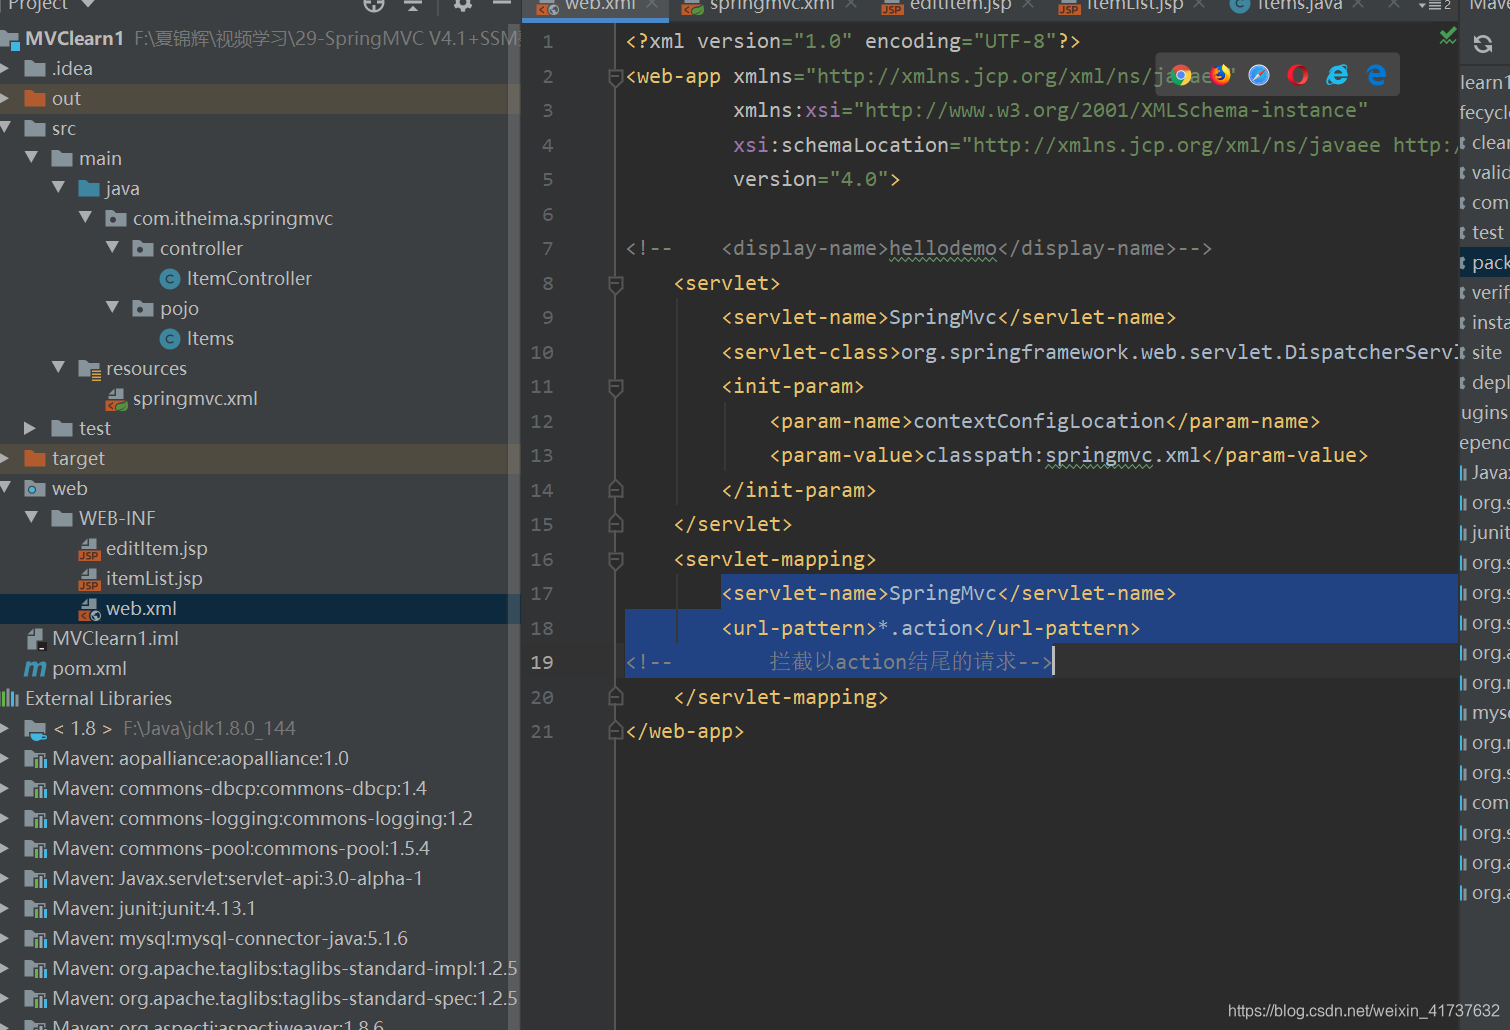The image size is (1510, 1030).
Task: Click orange out folder icon
Action: click(35, 99)
